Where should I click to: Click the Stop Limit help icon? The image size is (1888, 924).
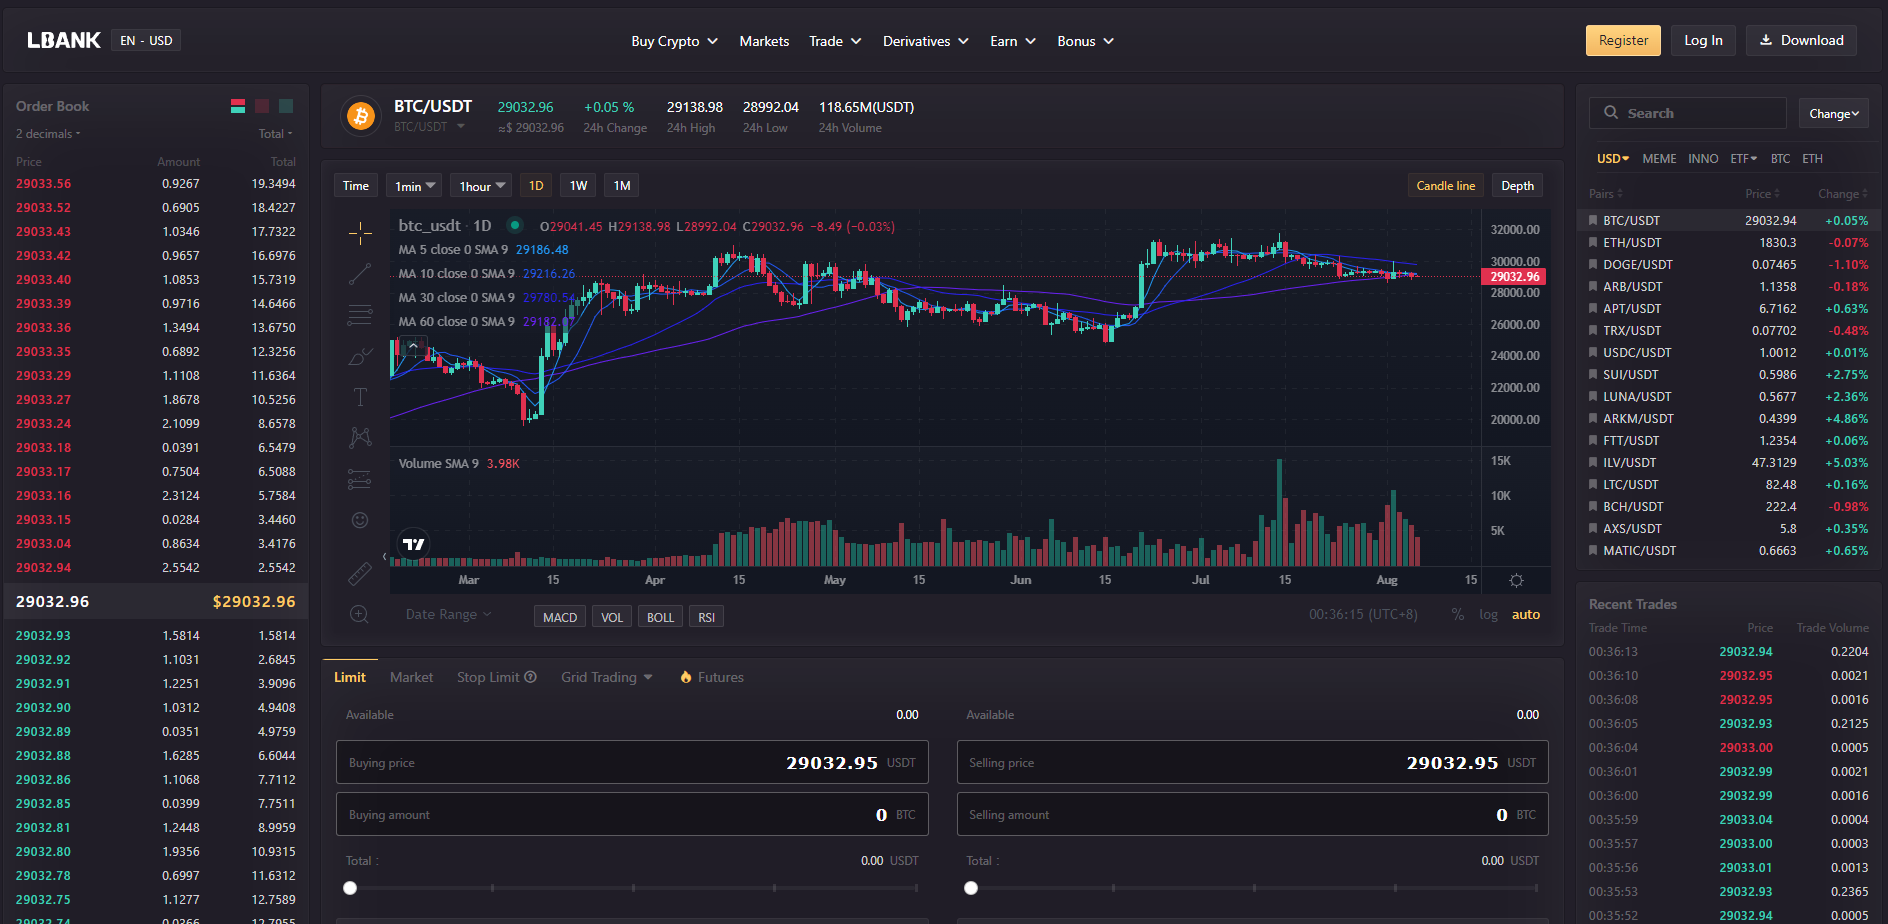[531, 677]
